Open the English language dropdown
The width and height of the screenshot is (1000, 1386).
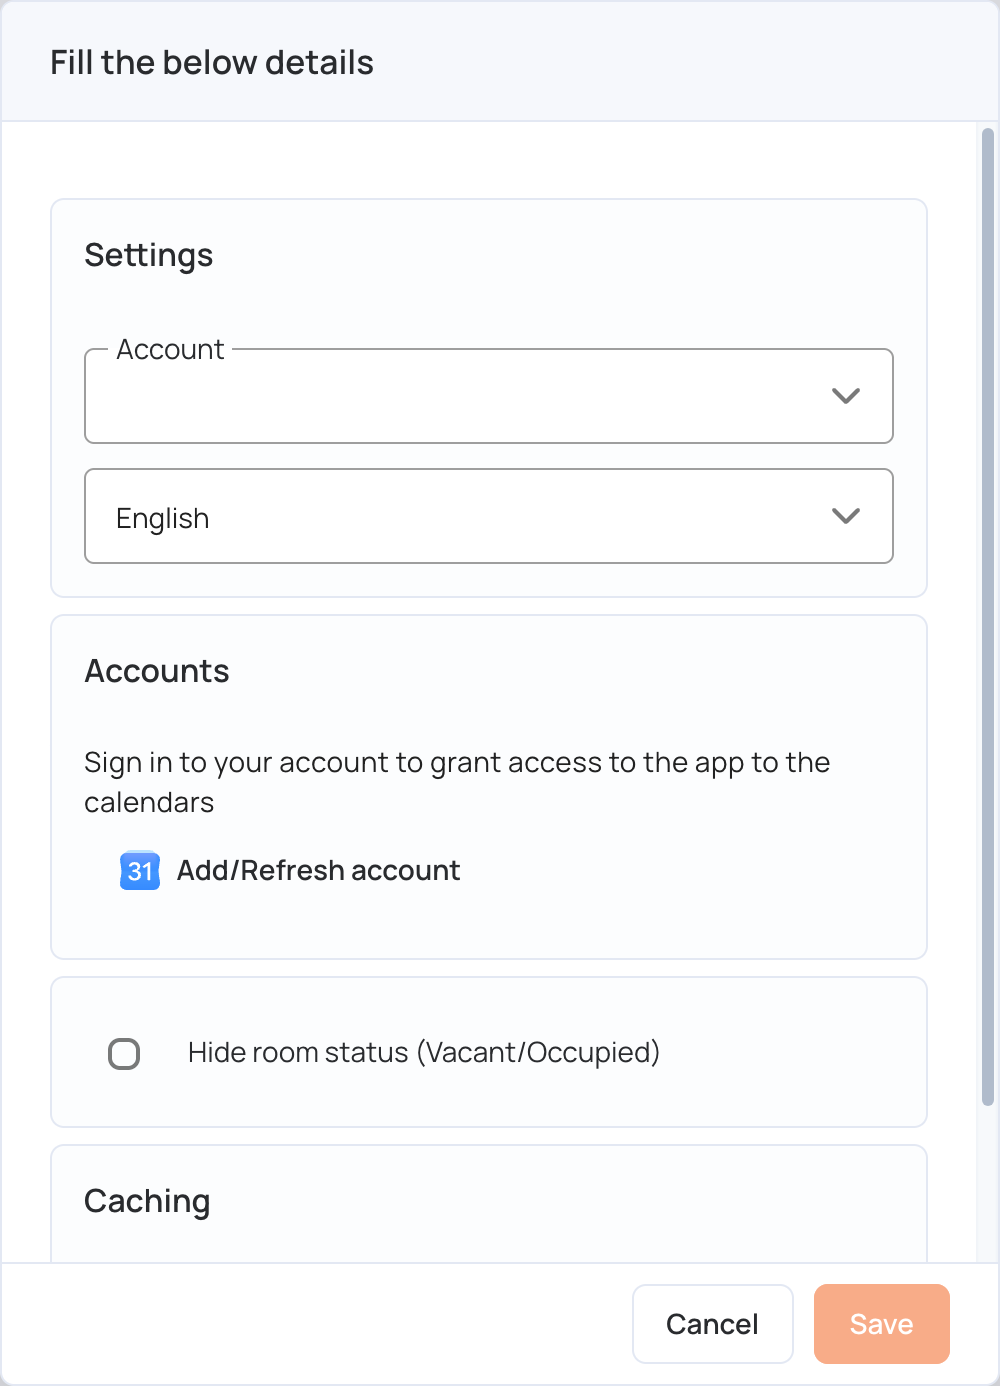489,516
